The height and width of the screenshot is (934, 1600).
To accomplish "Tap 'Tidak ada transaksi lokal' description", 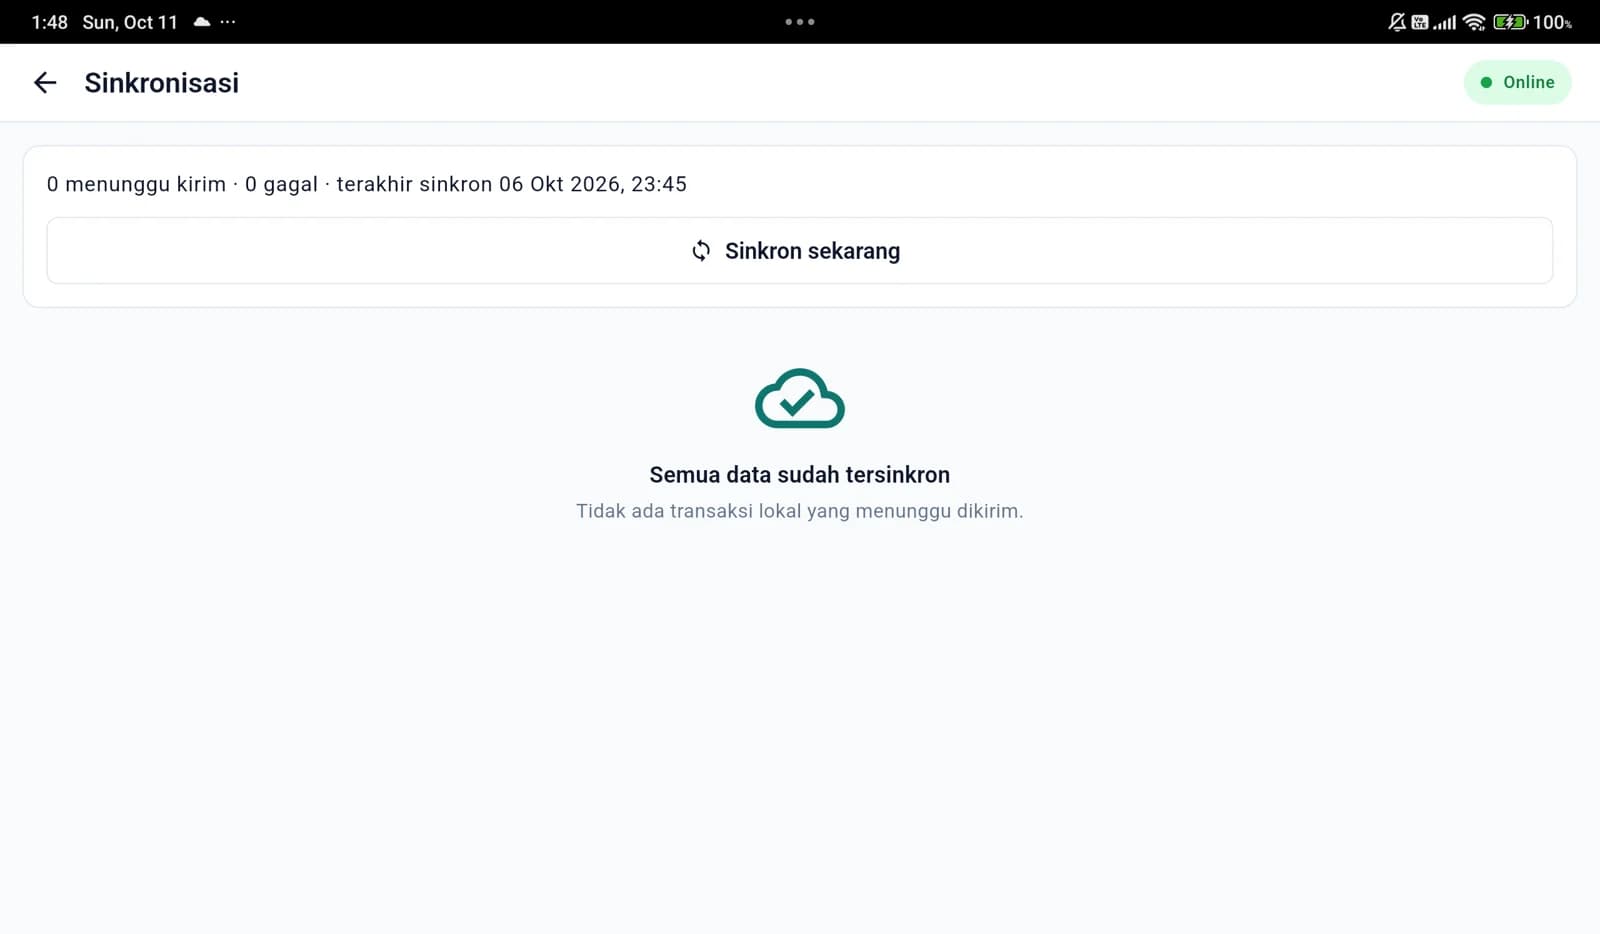I will (x=799, y=511).
